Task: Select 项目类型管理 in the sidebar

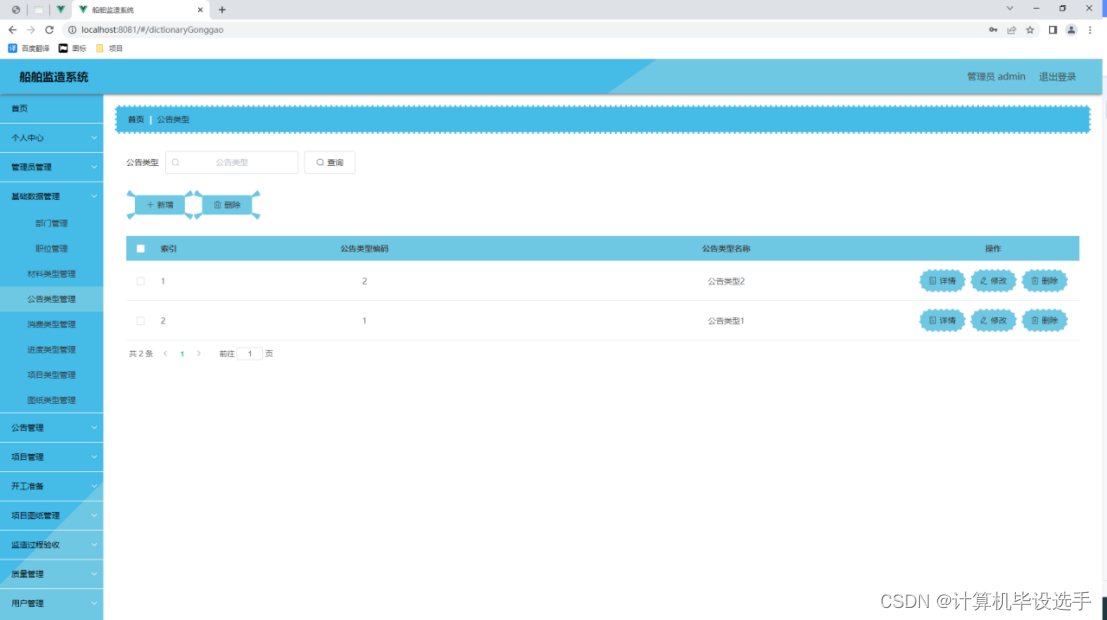Action: tap(52, 375)
